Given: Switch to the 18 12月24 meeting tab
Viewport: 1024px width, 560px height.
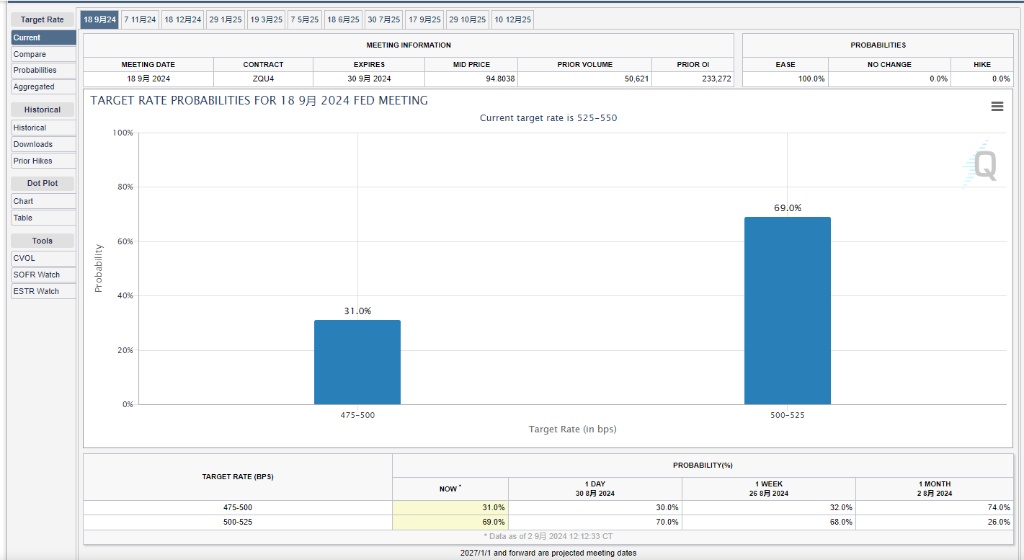Looking at the screenshot, I should point(182,20).
